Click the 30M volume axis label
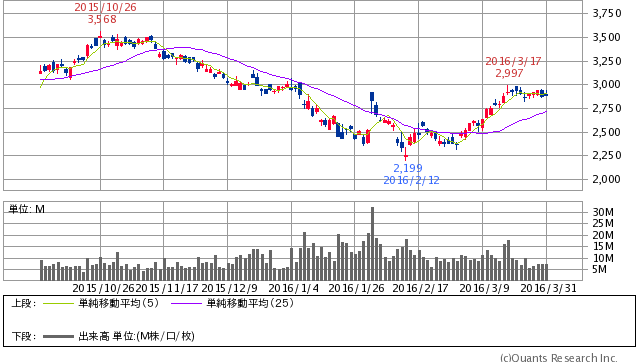The width and height of the screenshot is (638, 362). tap(603, 212)
